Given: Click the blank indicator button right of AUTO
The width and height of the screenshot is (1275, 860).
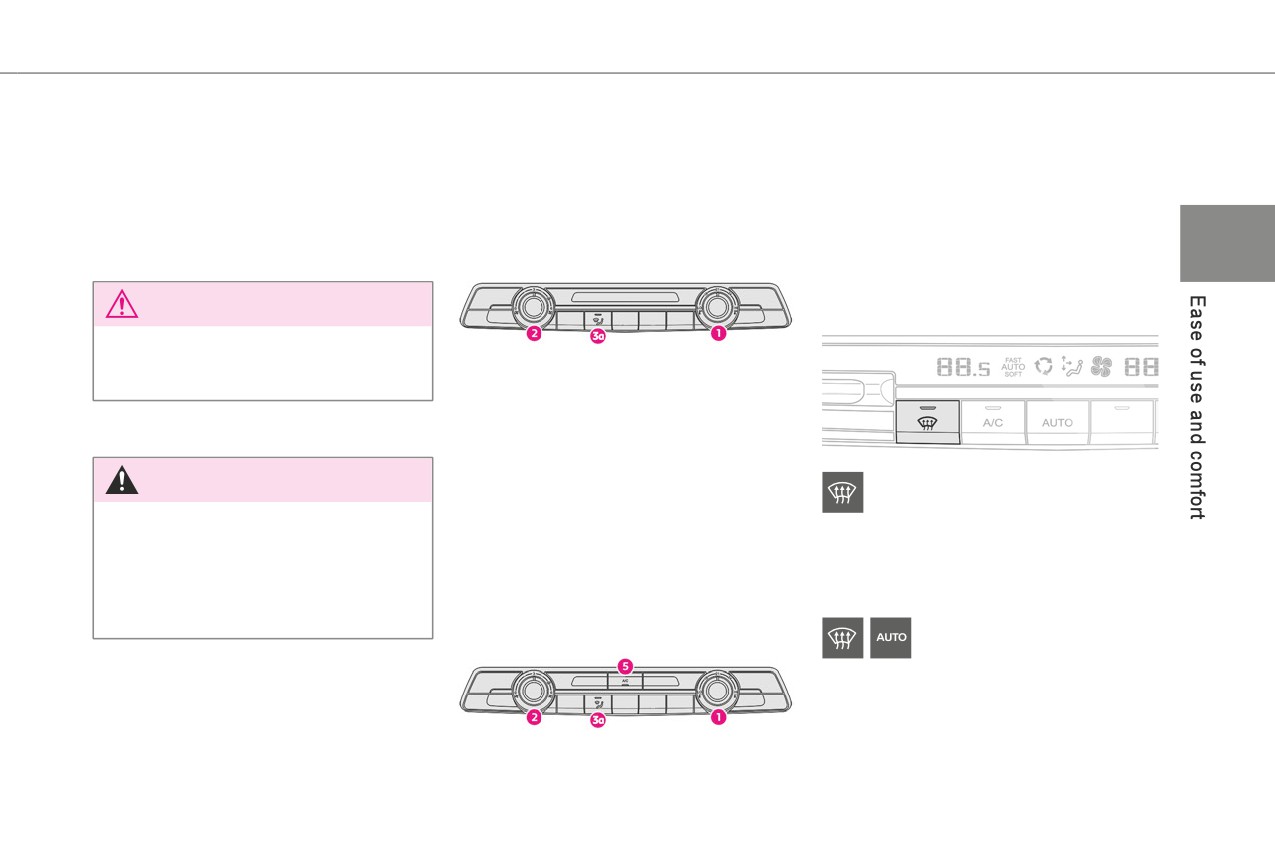Looking at the screenshot, I should tap(1122, 422).
